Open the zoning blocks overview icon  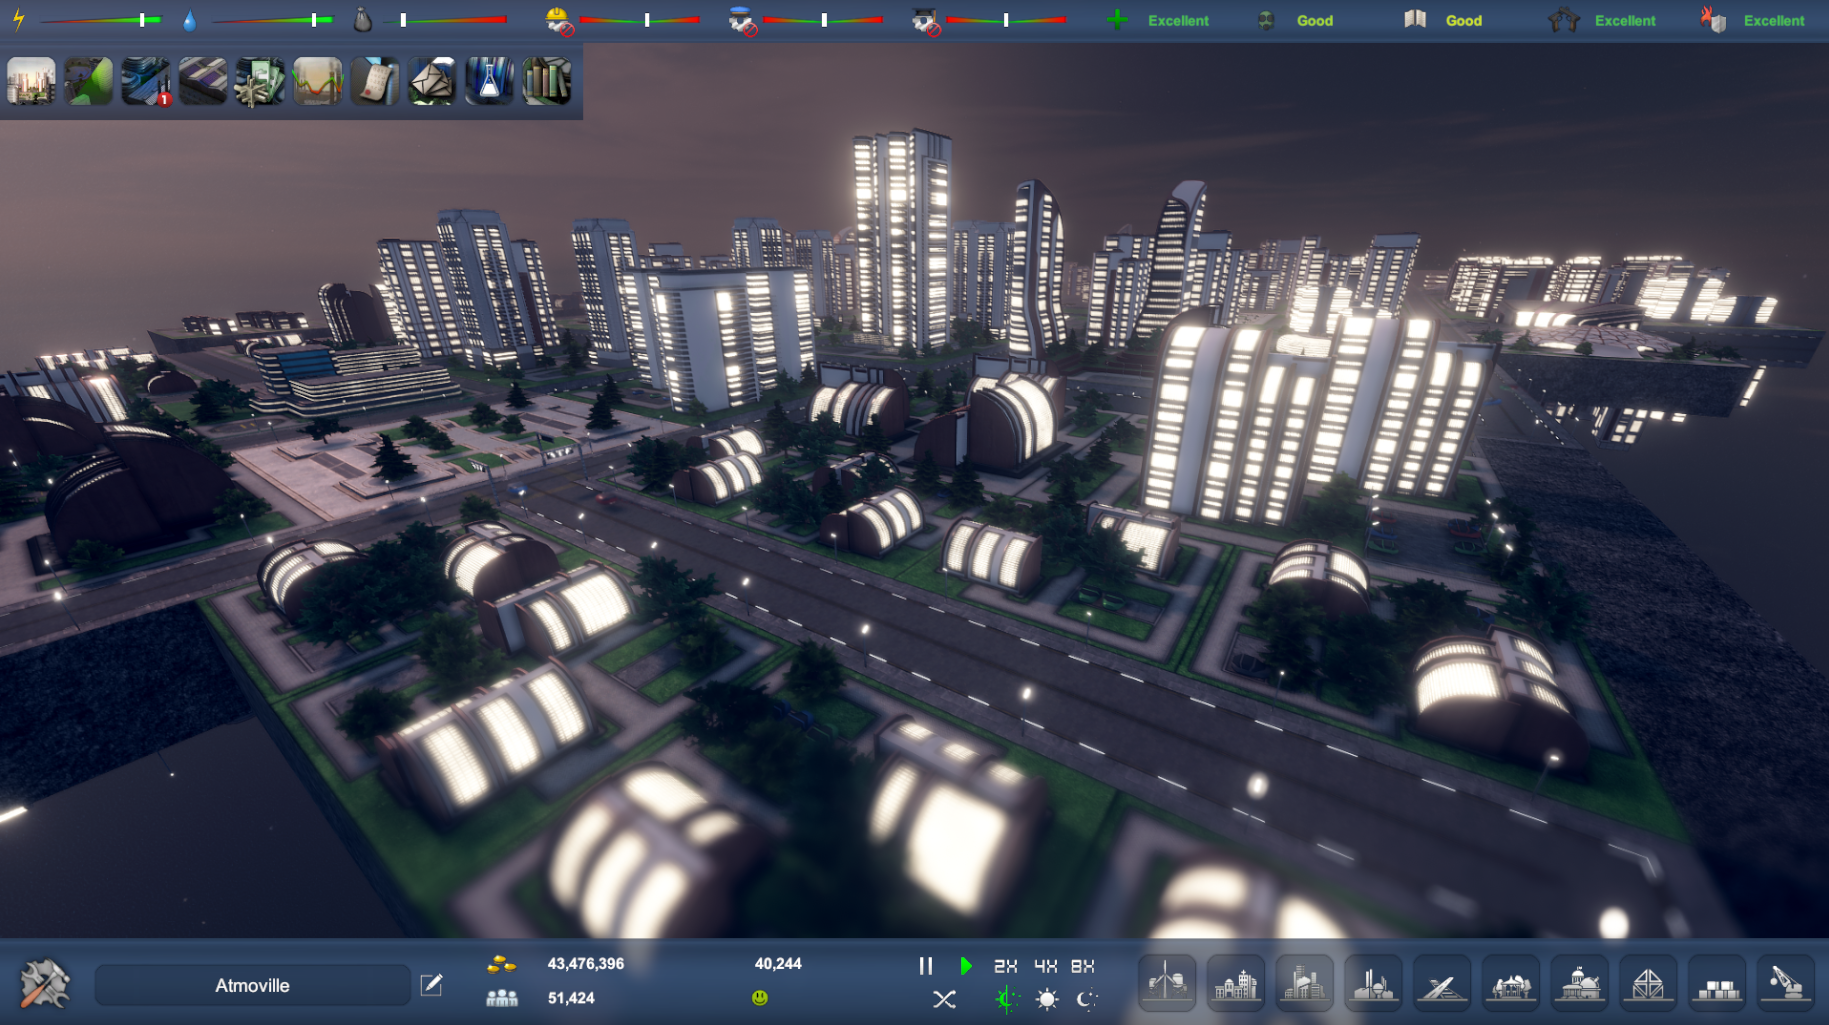203,81
